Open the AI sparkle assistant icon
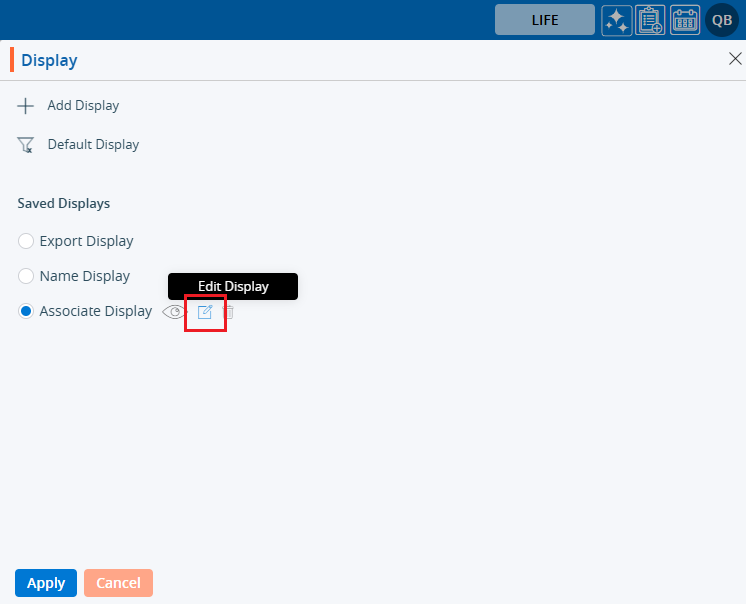Image resolution: width=746 pixels, height=604 pixels. pyautogui.click(x=616, y=20)
